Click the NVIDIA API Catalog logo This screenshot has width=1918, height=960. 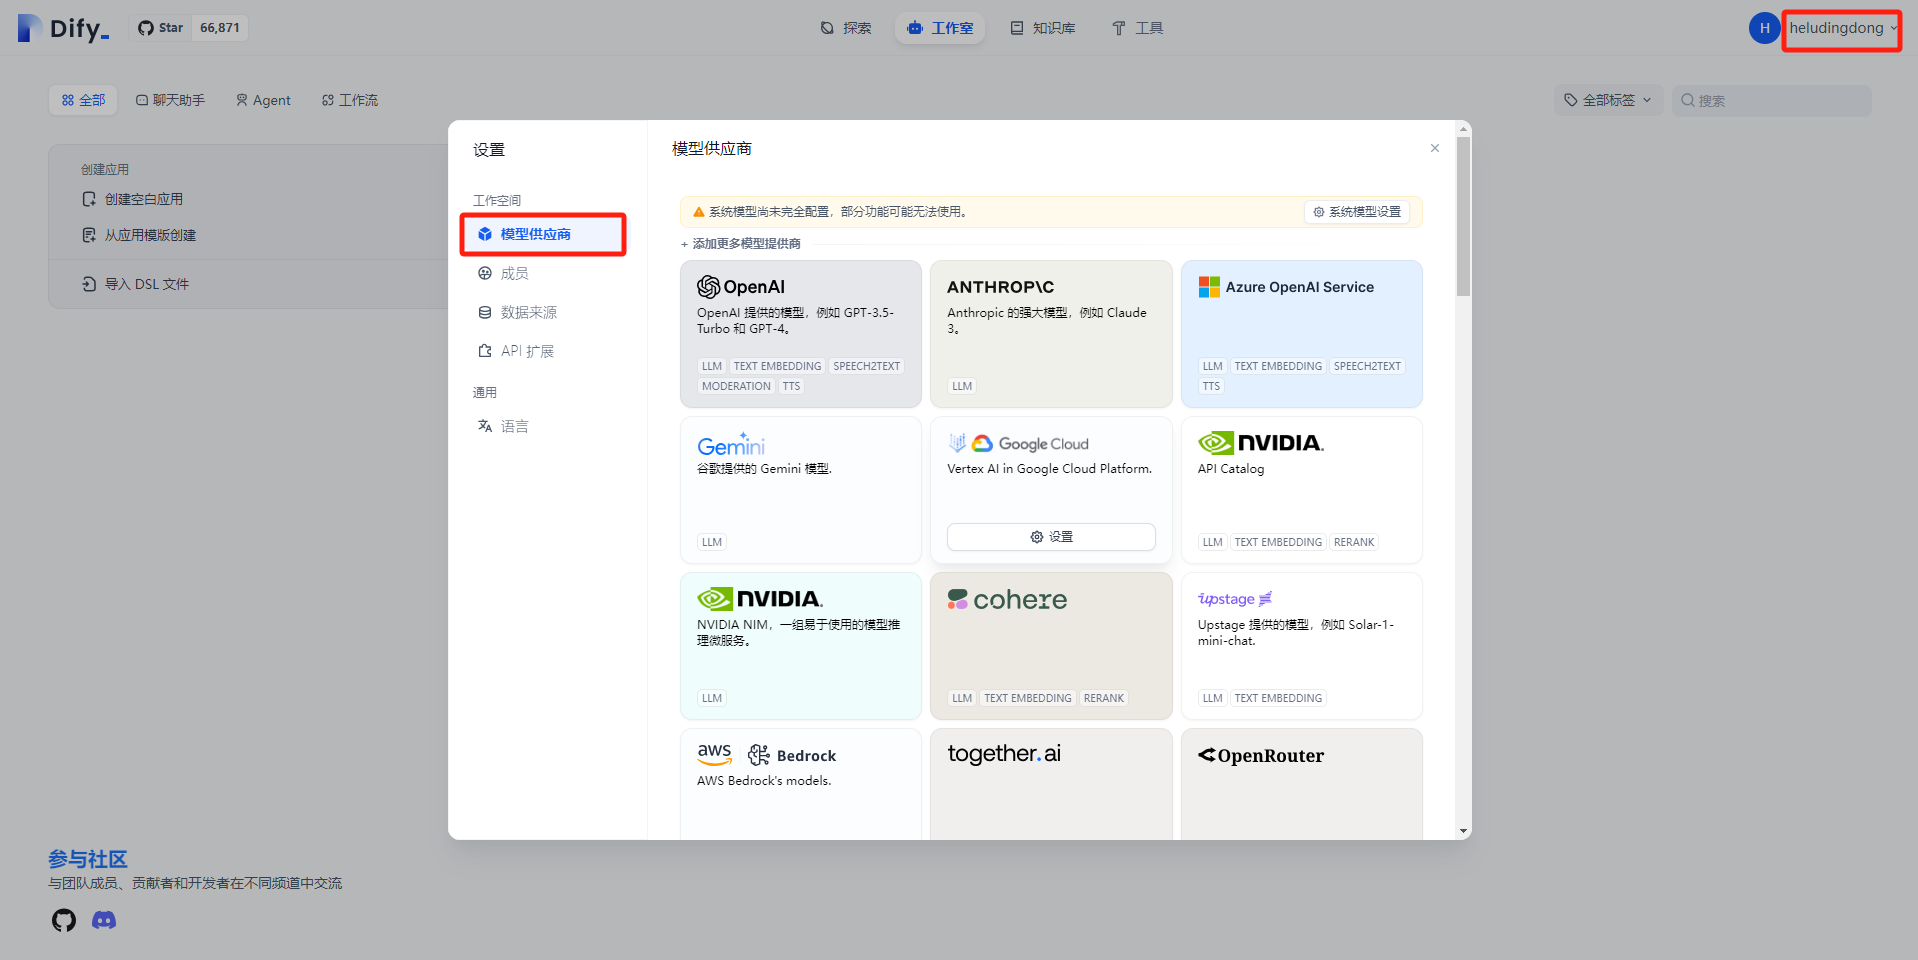click(x=1261, y=443)
